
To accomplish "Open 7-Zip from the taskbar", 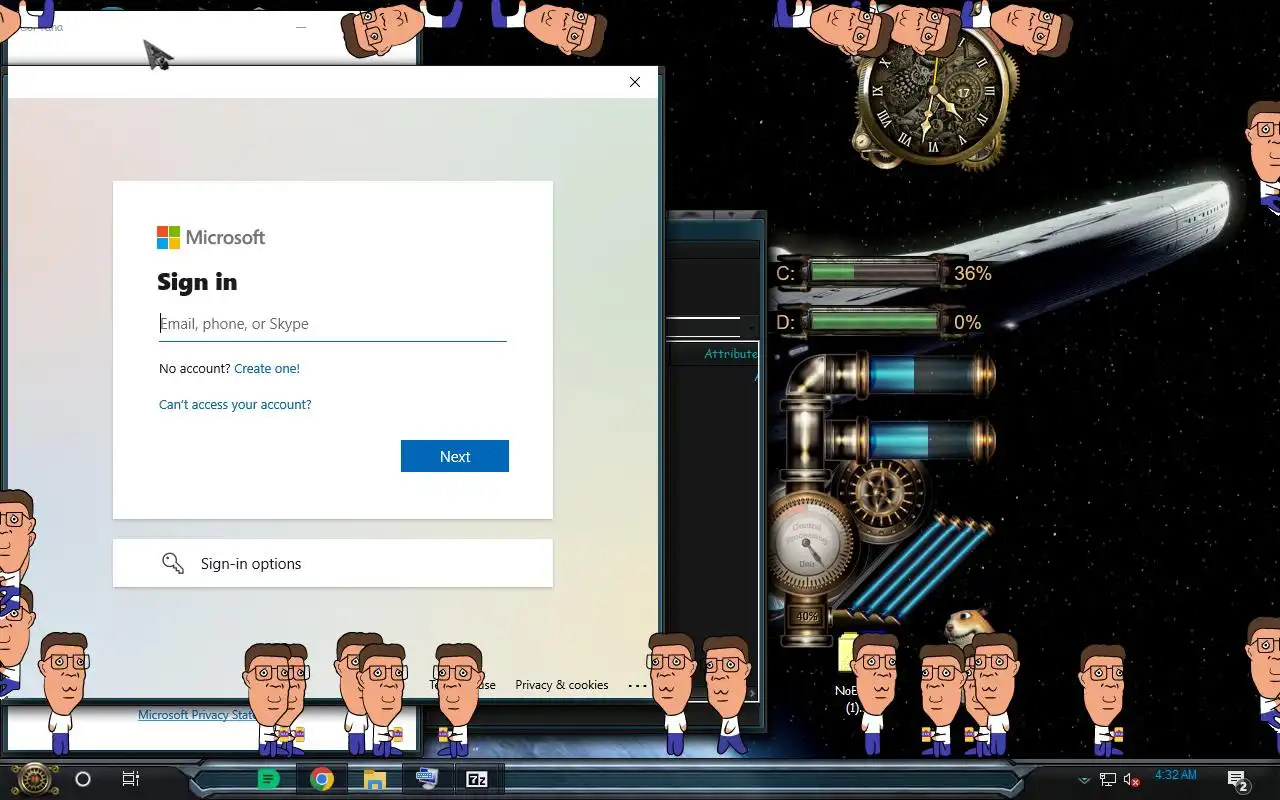I will tap(477, 779).
